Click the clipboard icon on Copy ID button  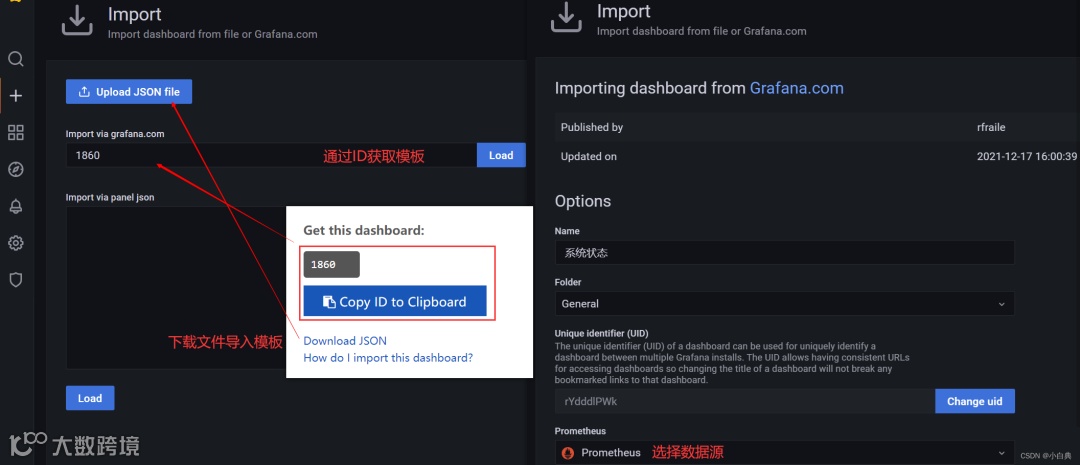click(329, 302)
